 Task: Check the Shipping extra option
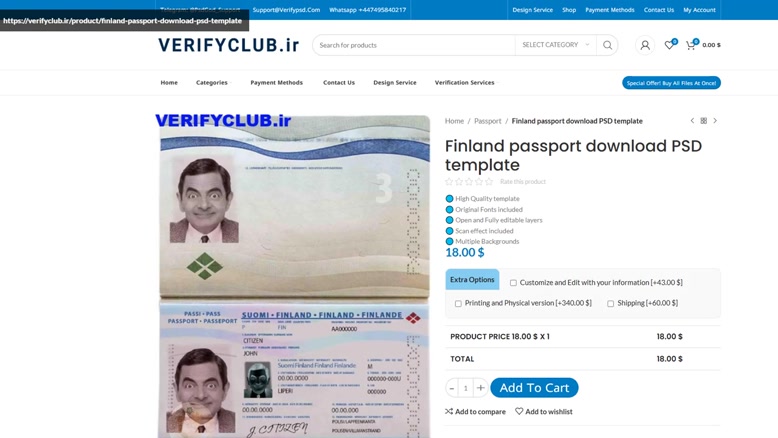click(x=610, y=303)
